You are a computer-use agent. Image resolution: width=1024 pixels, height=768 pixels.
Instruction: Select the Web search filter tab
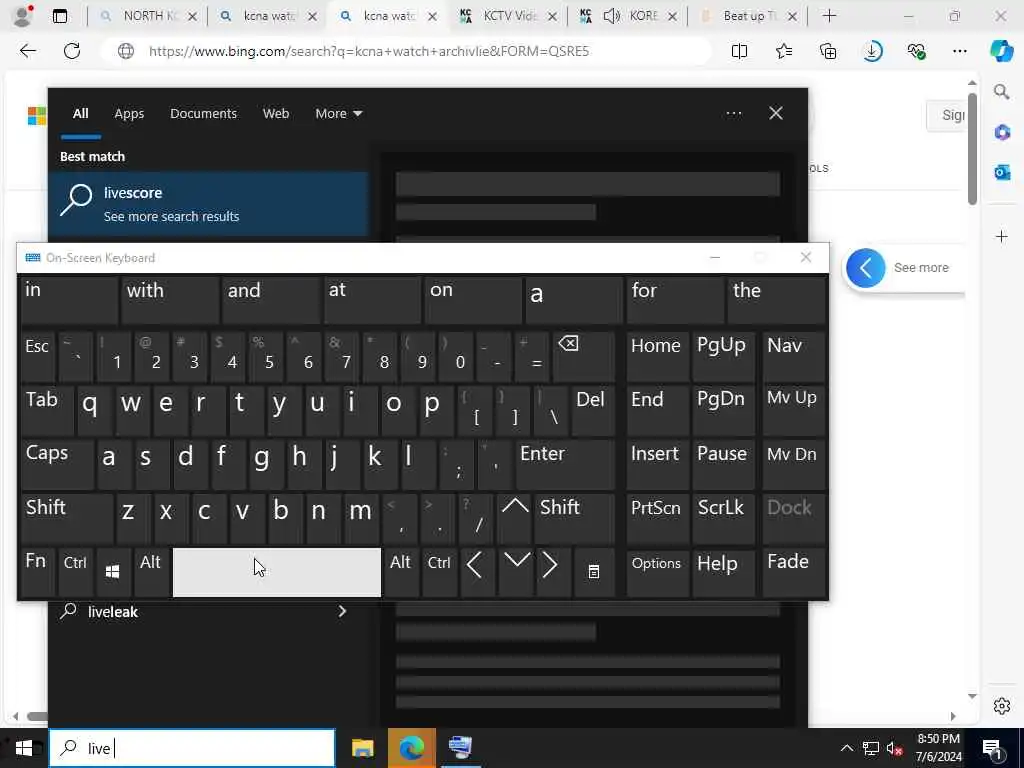276,114
